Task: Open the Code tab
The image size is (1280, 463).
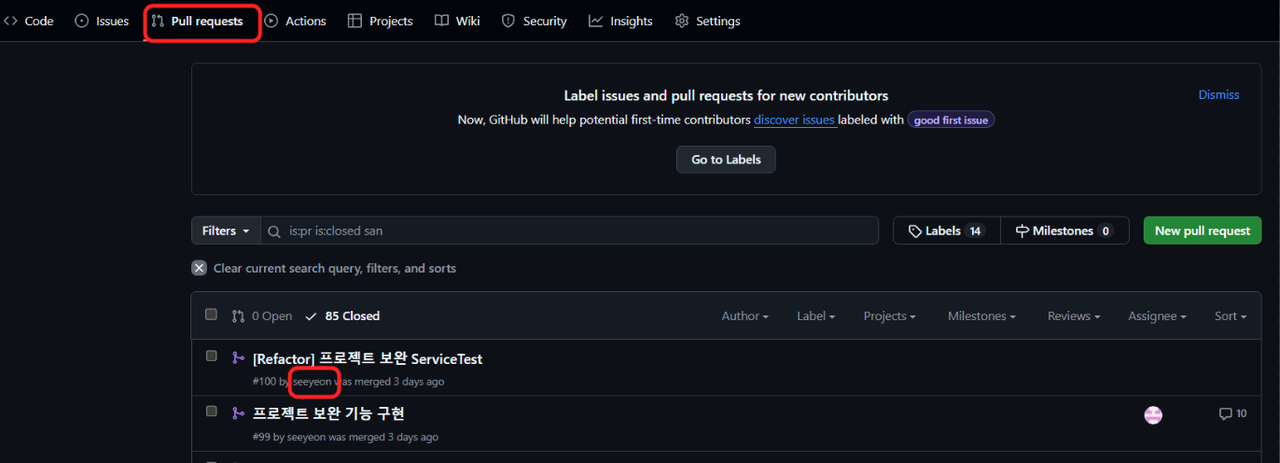Action: [x=29, y=21]
